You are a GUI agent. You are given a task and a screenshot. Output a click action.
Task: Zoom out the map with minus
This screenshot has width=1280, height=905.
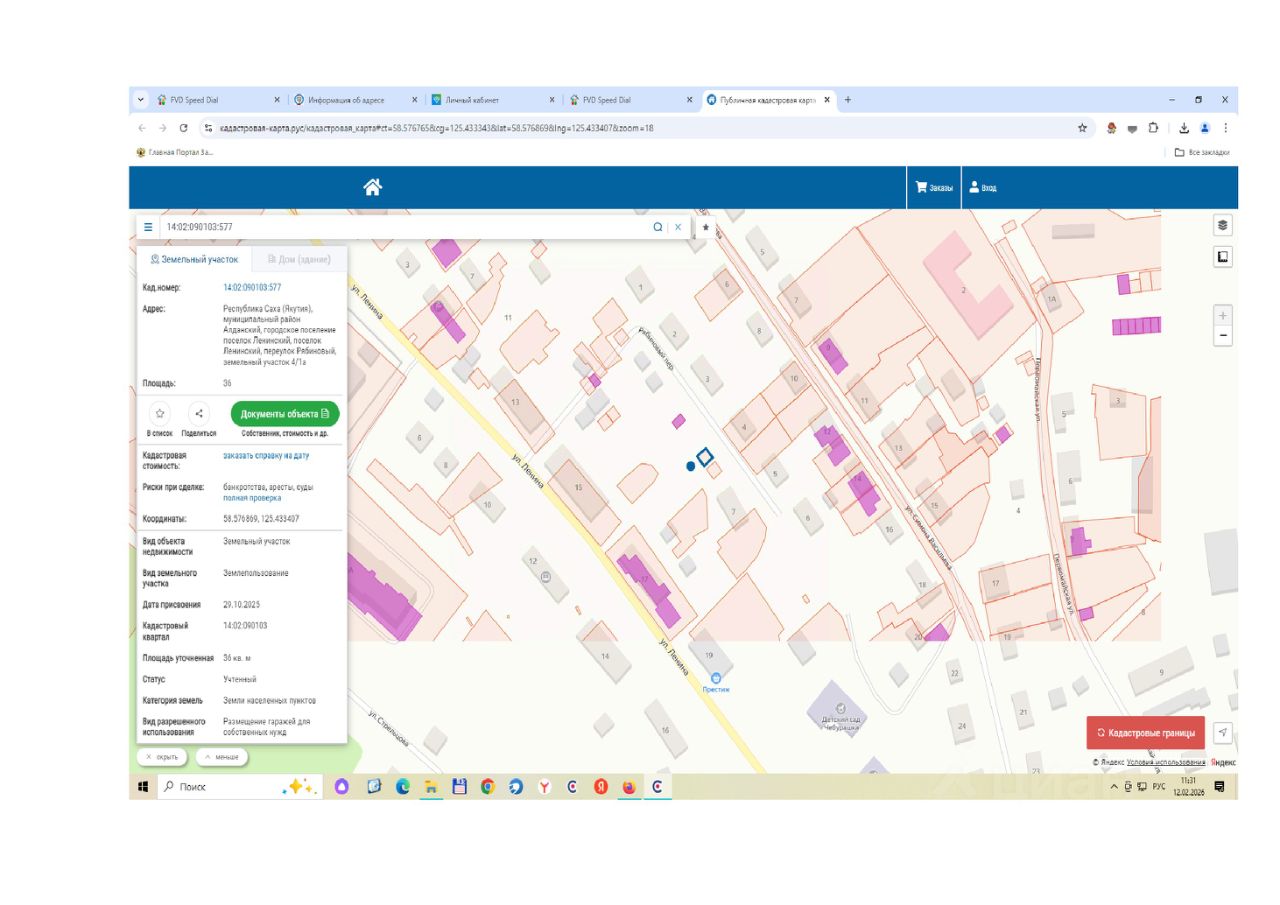pos(1222,336)
